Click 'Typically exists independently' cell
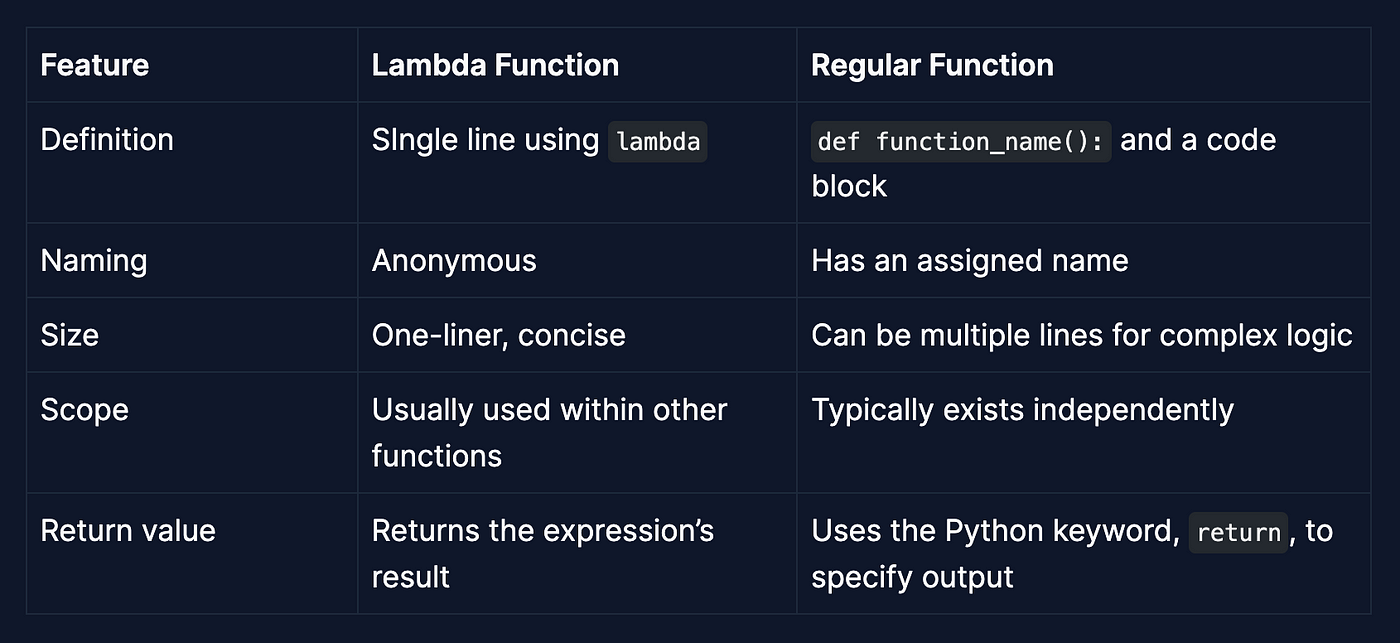The width and height of the screenshot is (1400, 643). (x=1022, y=409)
